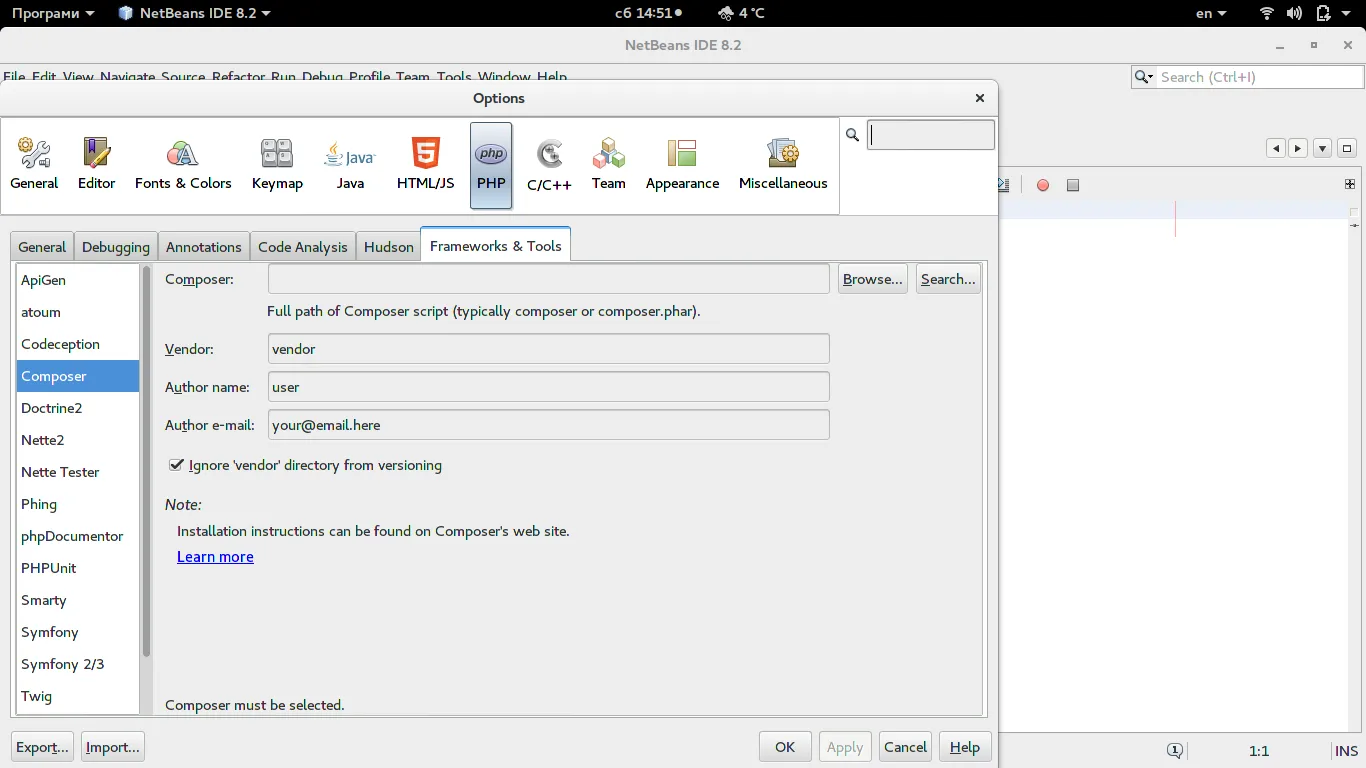The image size is (1366, 768).
Task: Select phpDocumentor in the frameworks list
Action: click(x=78, y=536)
